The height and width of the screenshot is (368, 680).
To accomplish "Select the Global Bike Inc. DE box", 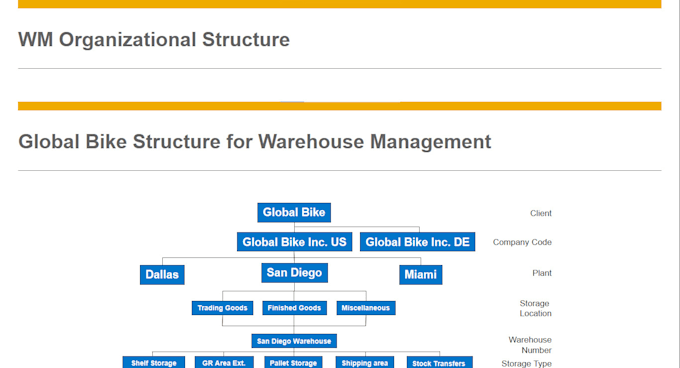I will coord(418,242).
